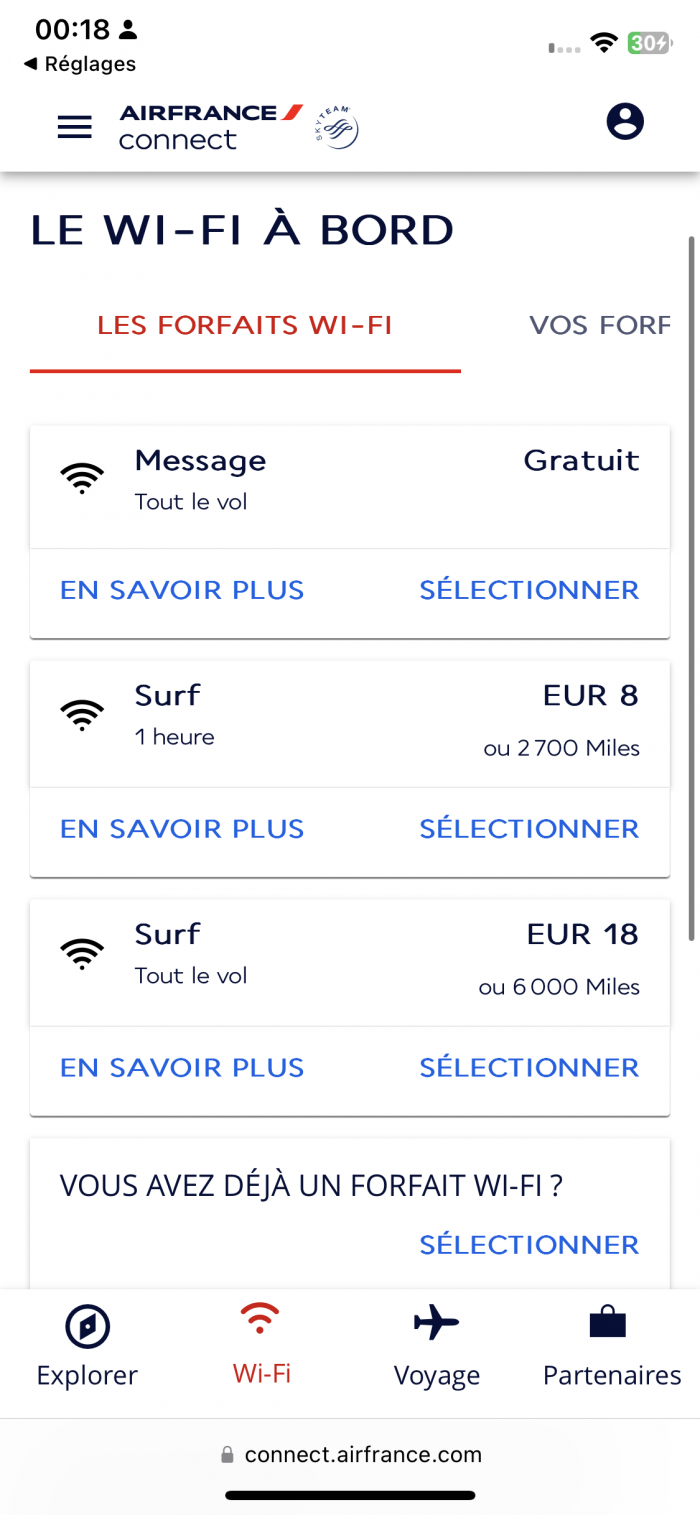Tap the Wi-Fi icon in bottom navigation
This screenshot has width=700, height=1515.
262,1319
